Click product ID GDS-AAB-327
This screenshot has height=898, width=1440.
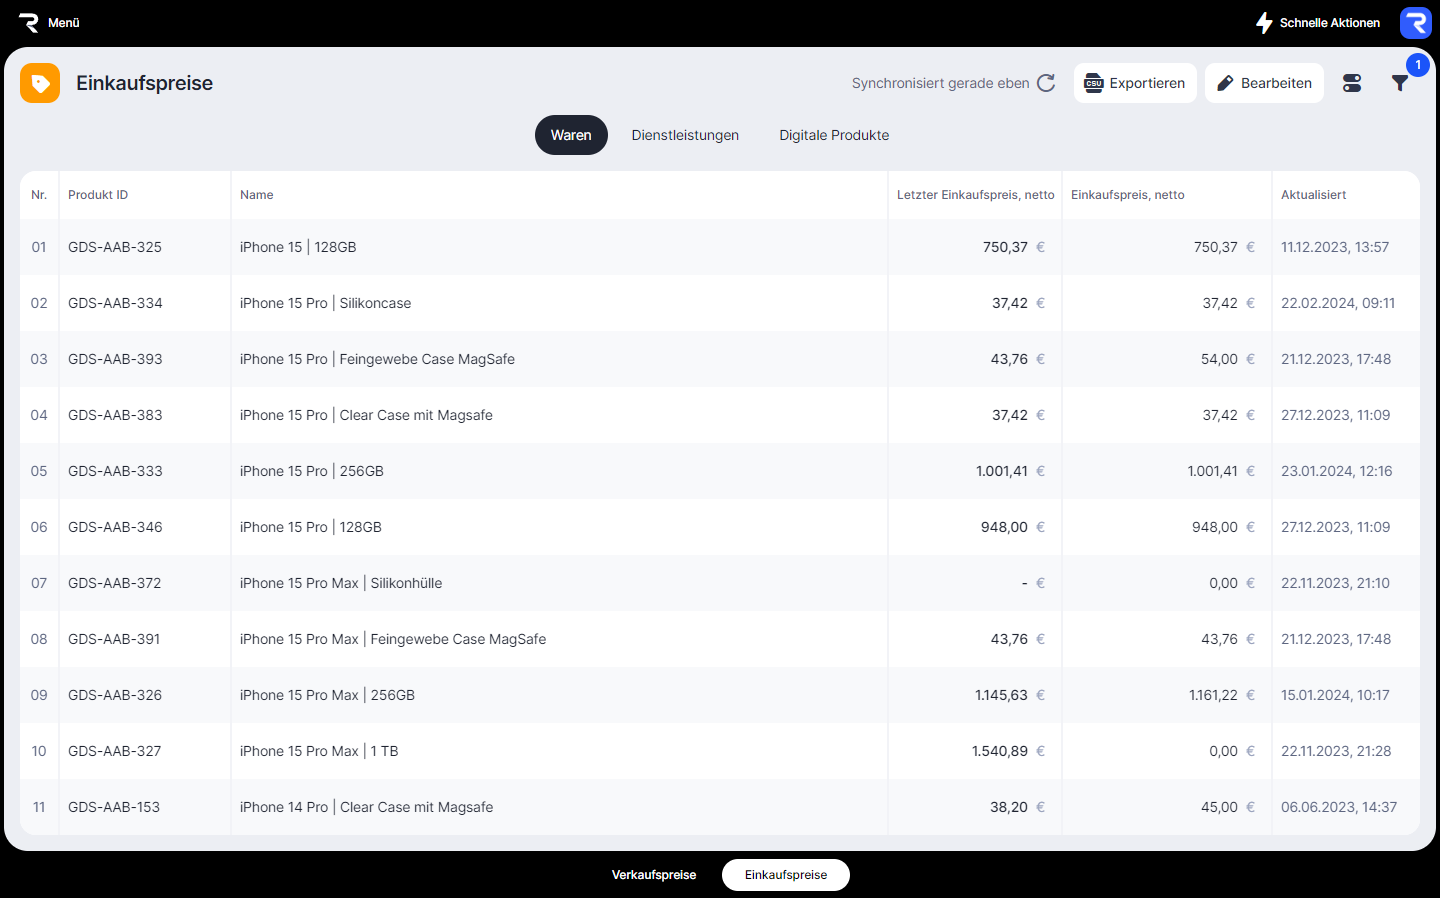(x=114, y=751)
